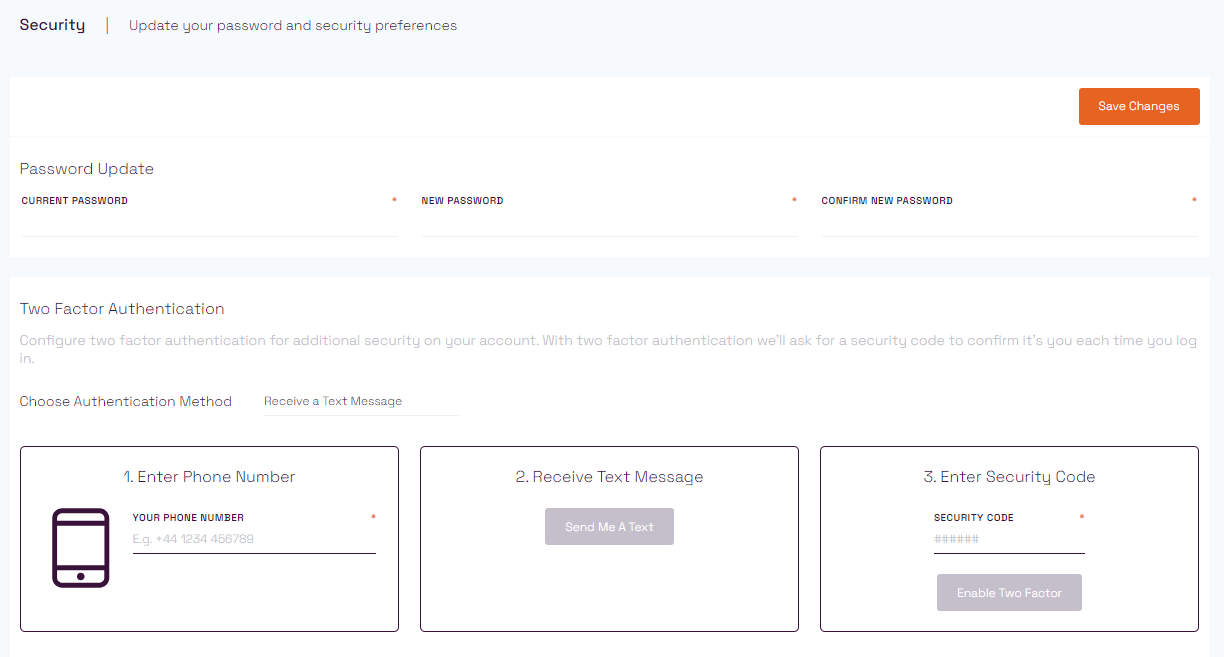
Task: Select the Security page heading
Action: coord(52,24)
